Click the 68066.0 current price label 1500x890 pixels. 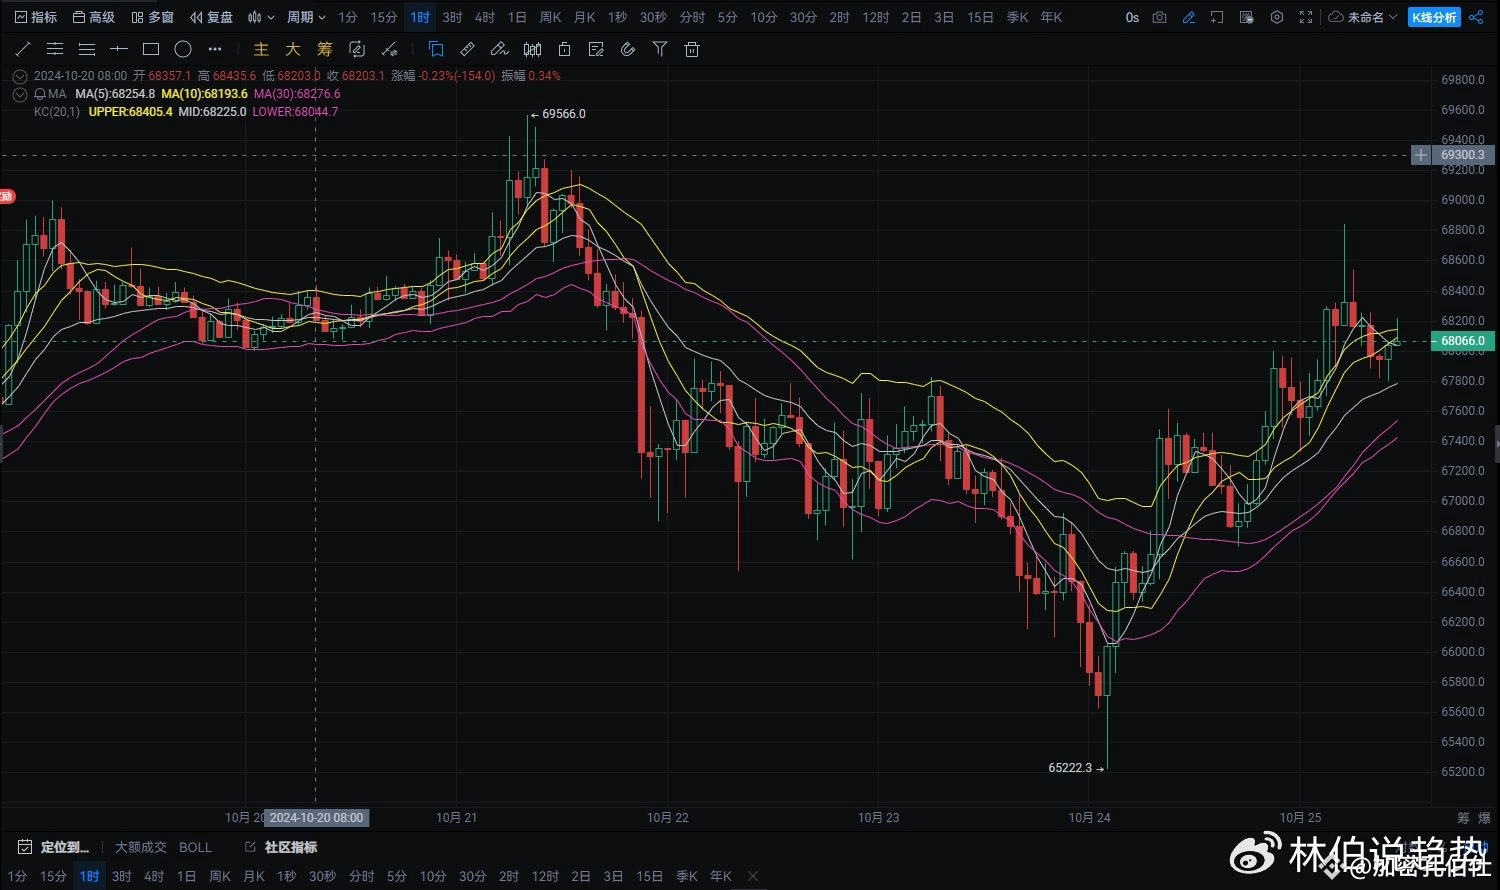pos(1465,341)
